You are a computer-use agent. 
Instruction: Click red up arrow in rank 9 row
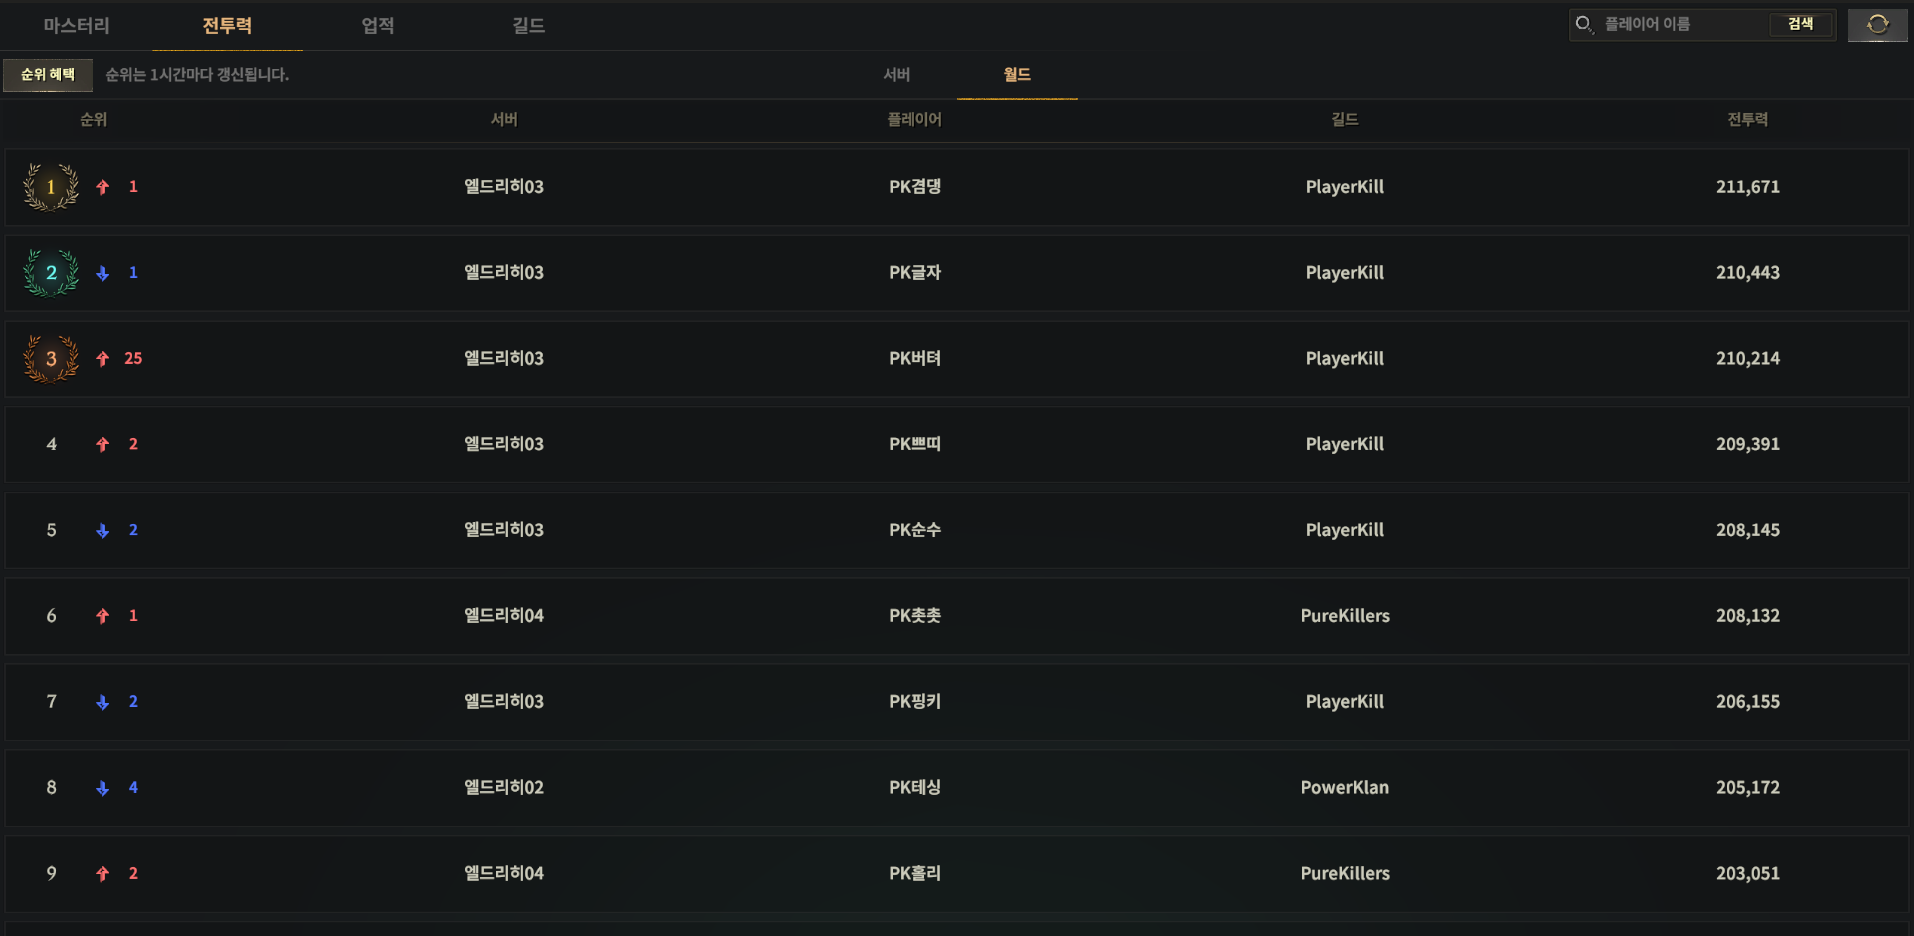point(102,874)
